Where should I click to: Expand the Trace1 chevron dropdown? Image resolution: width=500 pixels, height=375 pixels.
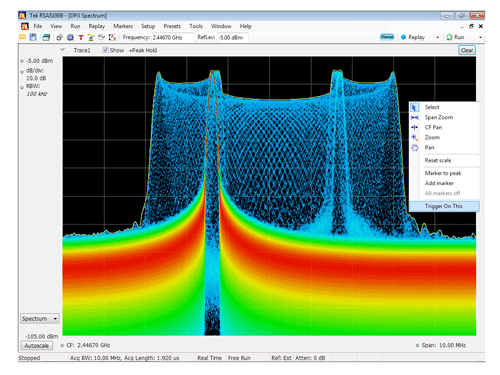point(62,50)
